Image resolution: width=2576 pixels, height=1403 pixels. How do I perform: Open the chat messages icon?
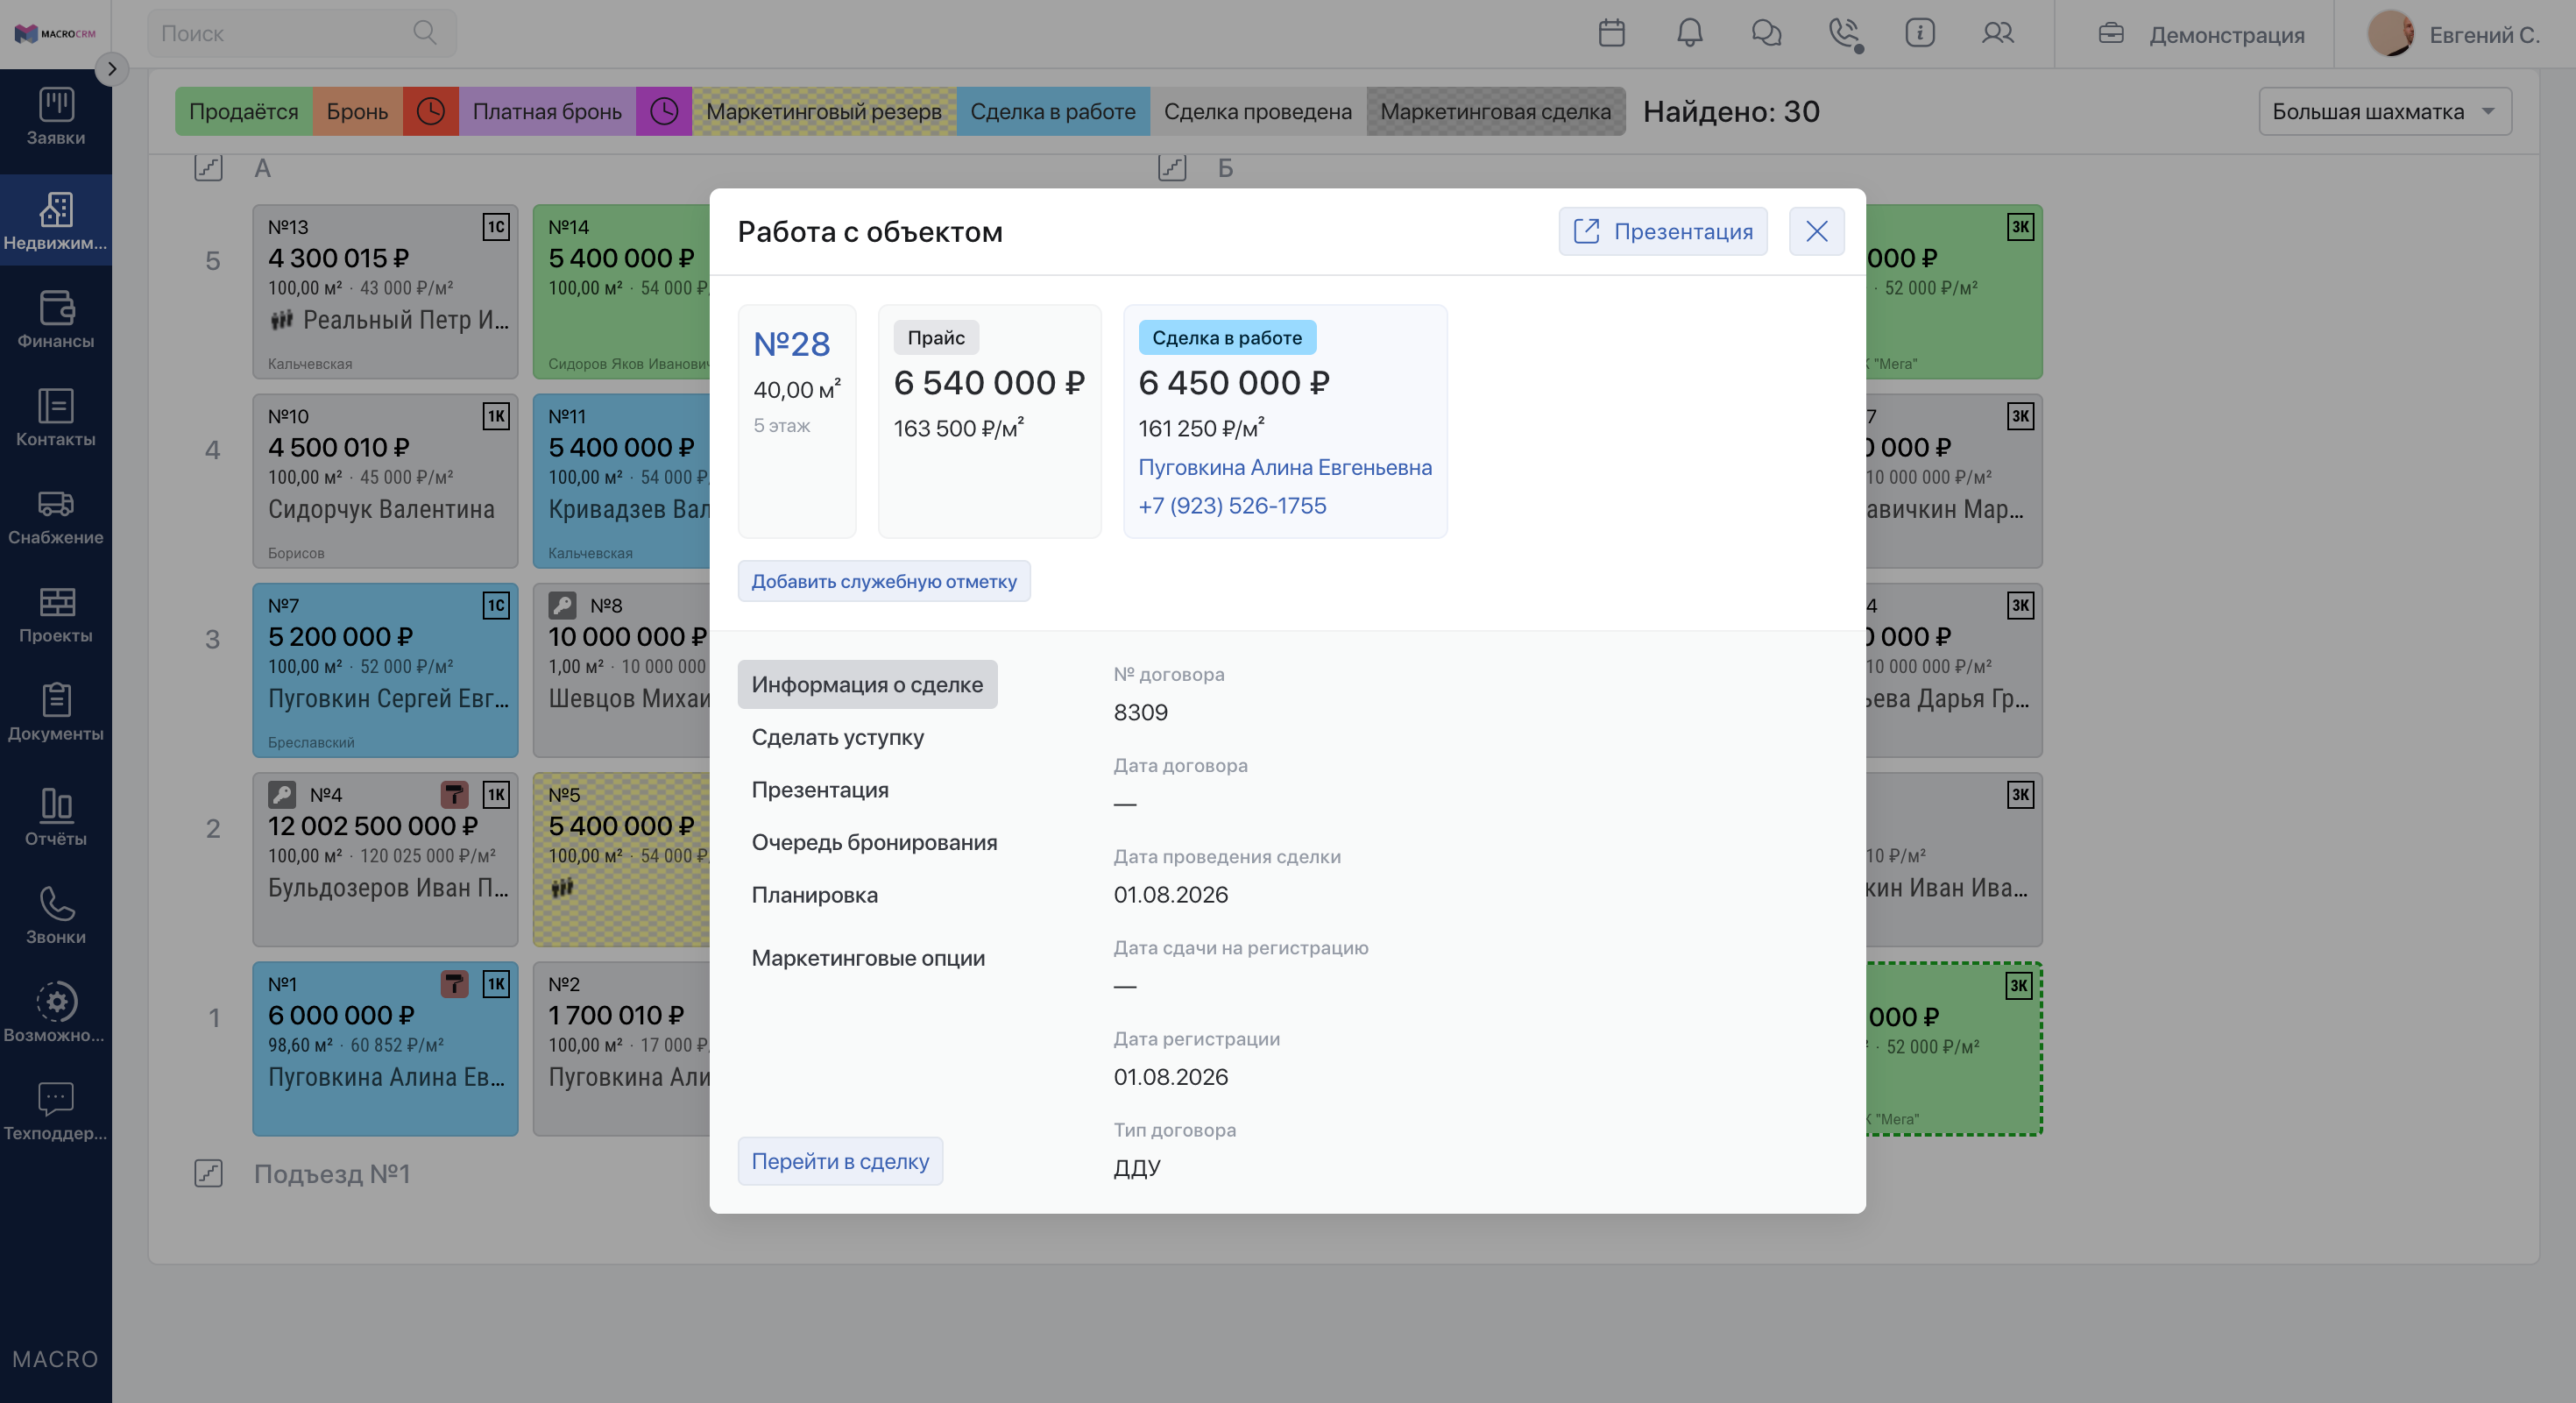pyautogui.click(x=1766, y=33)
